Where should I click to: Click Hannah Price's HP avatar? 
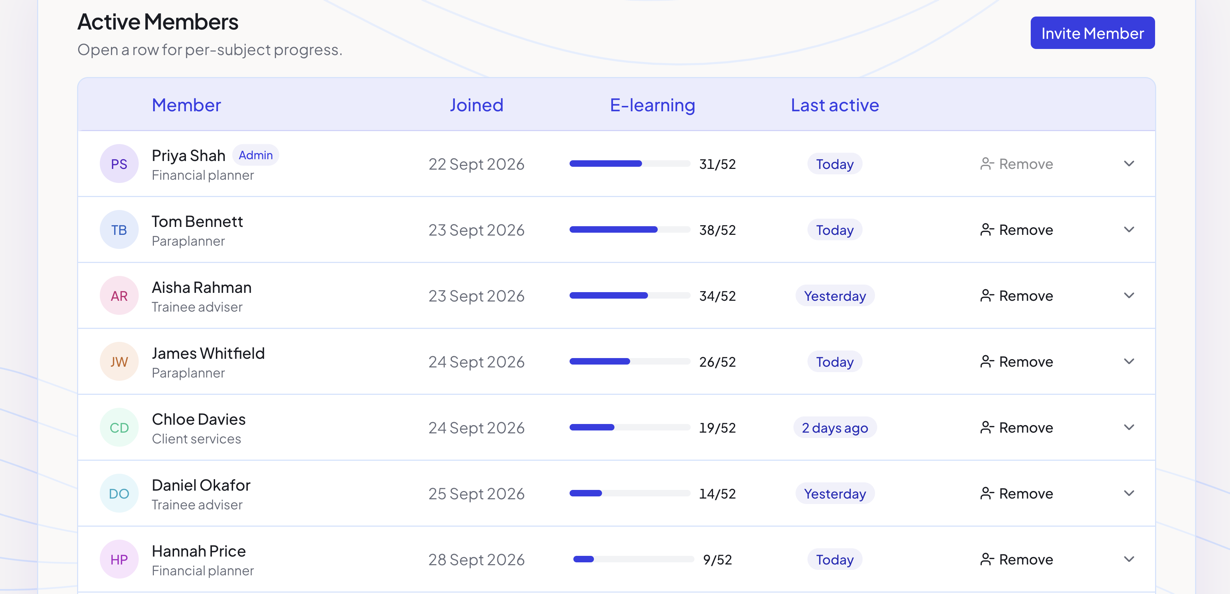click(119, 560)
